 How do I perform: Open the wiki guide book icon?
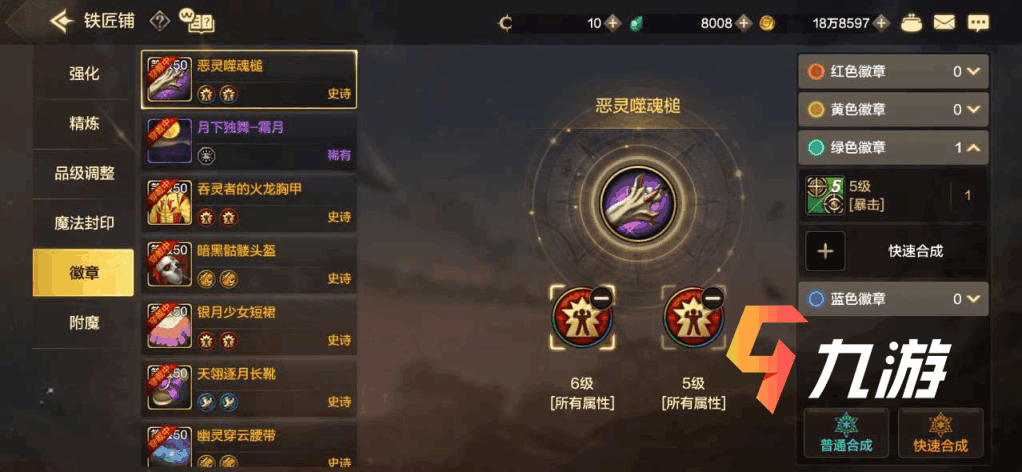click(200, 23)
